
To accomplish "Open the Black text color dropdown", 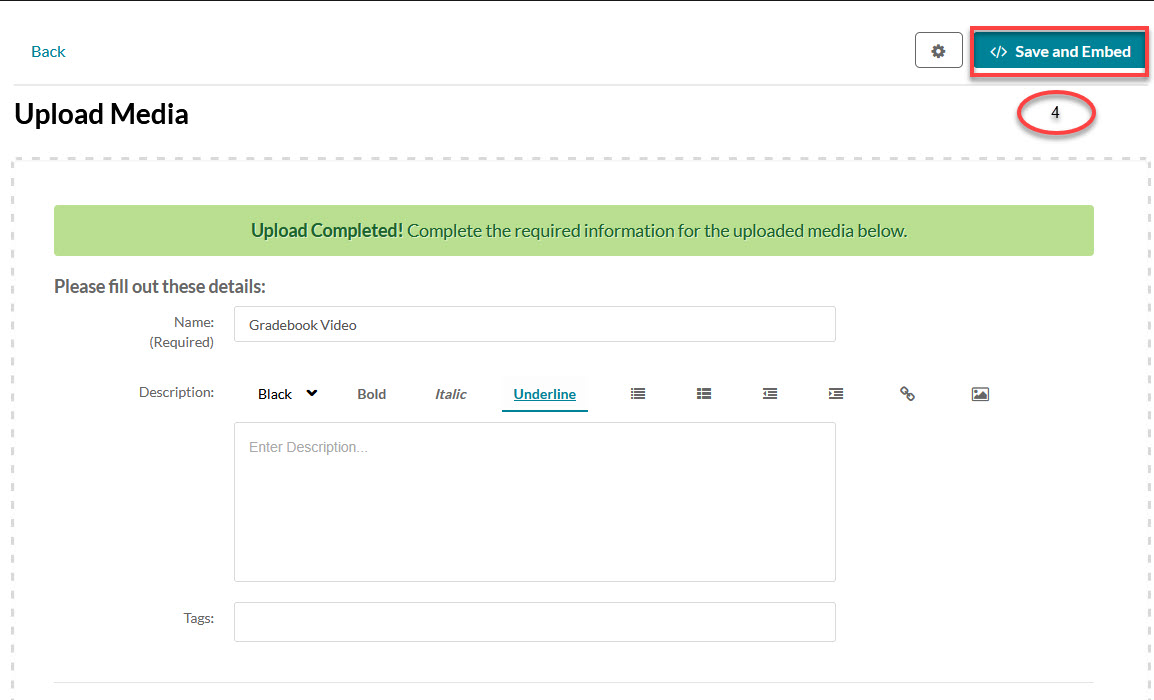I will point(287,394).
